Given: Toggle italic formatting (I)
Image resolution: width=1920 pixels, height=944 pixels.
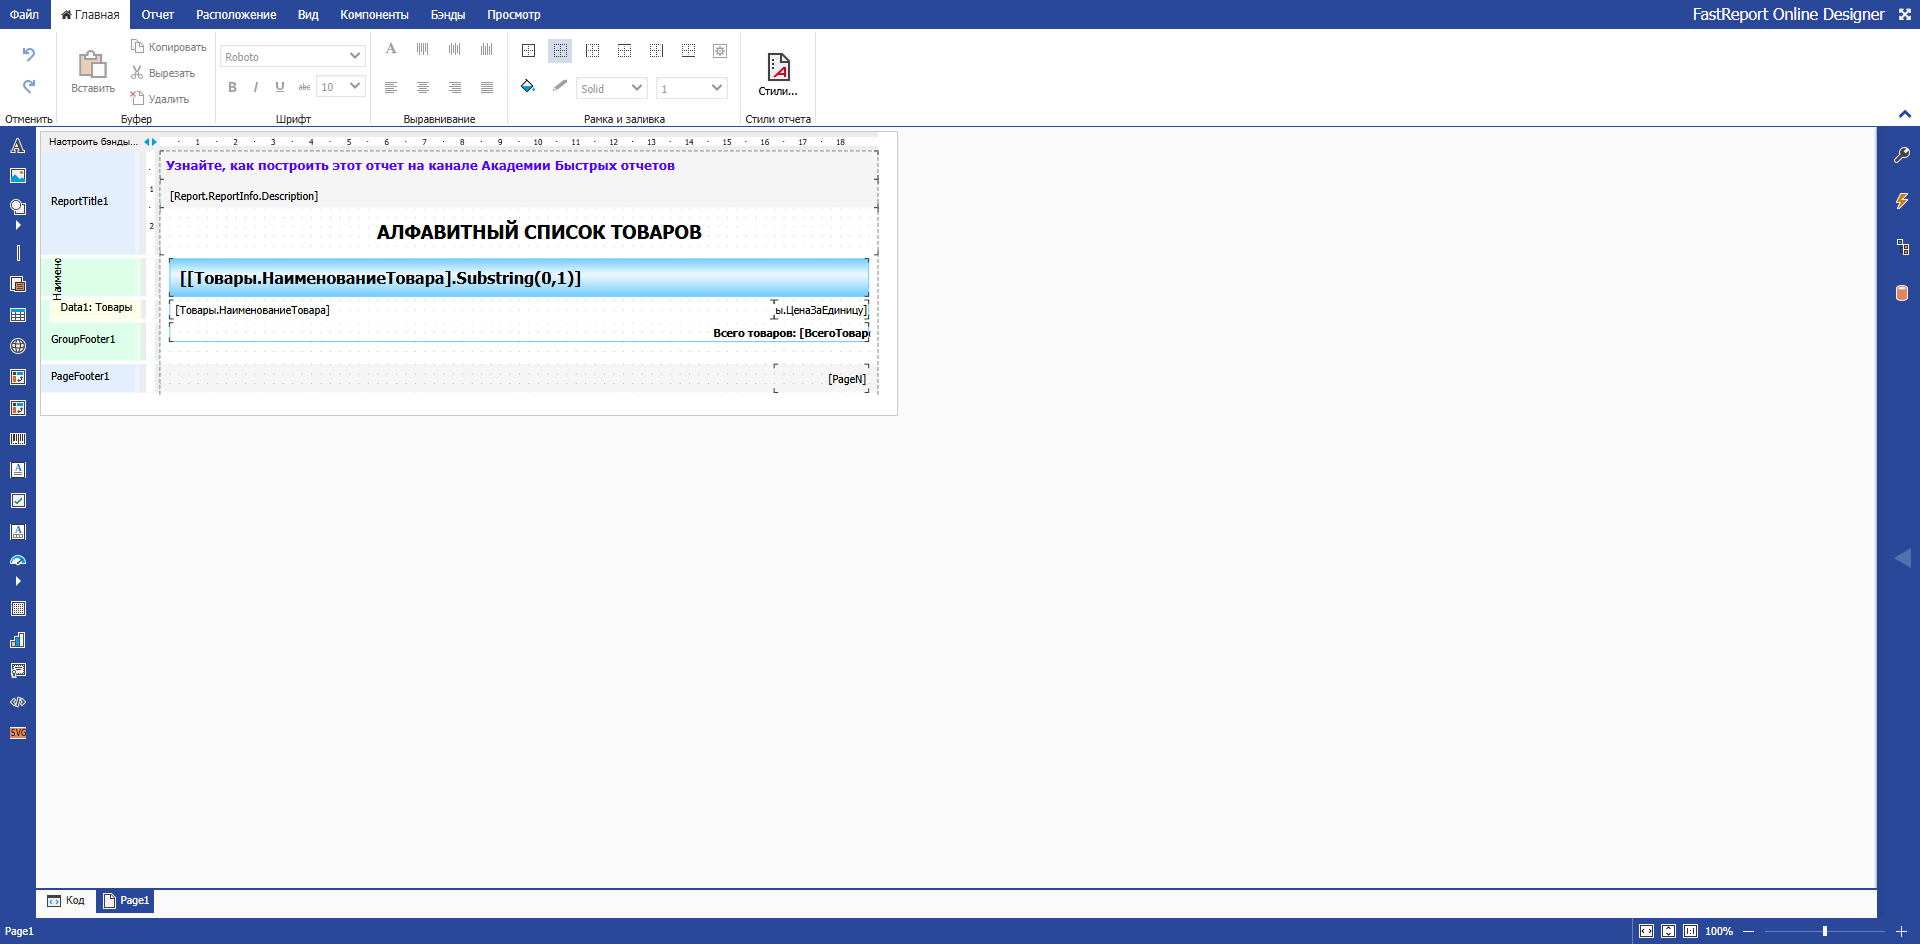Looking at the screenshot, I should tap(256, 87).
